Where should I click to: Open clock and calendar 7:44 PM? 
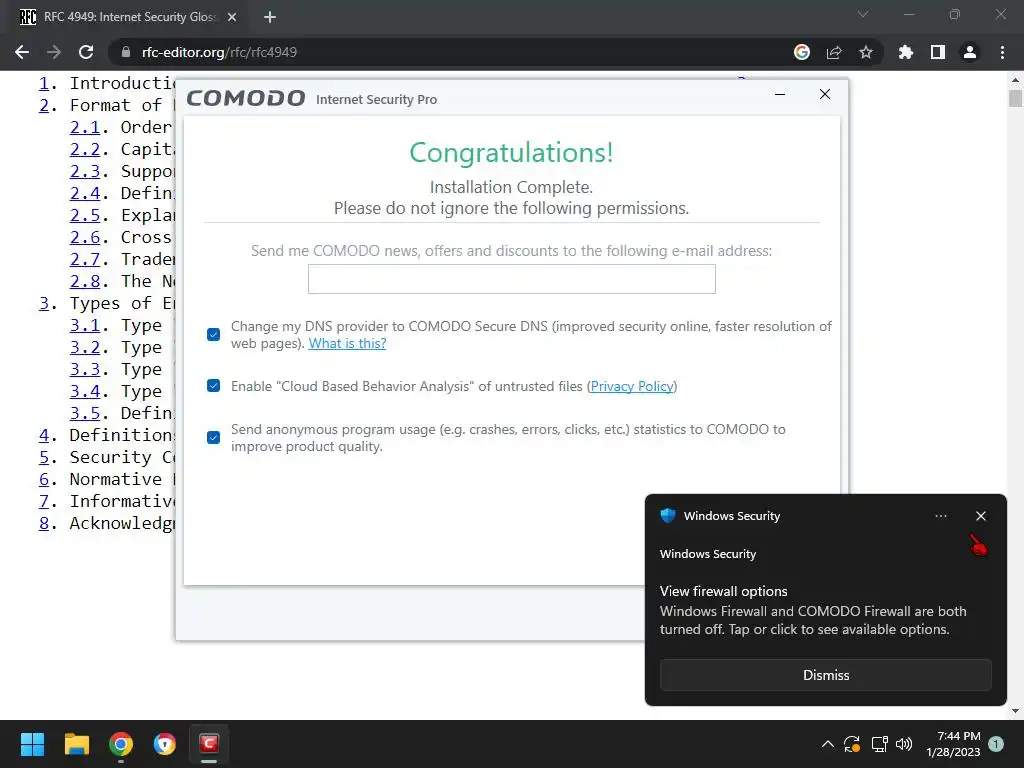pyautogui.click(x=953, y=744)
